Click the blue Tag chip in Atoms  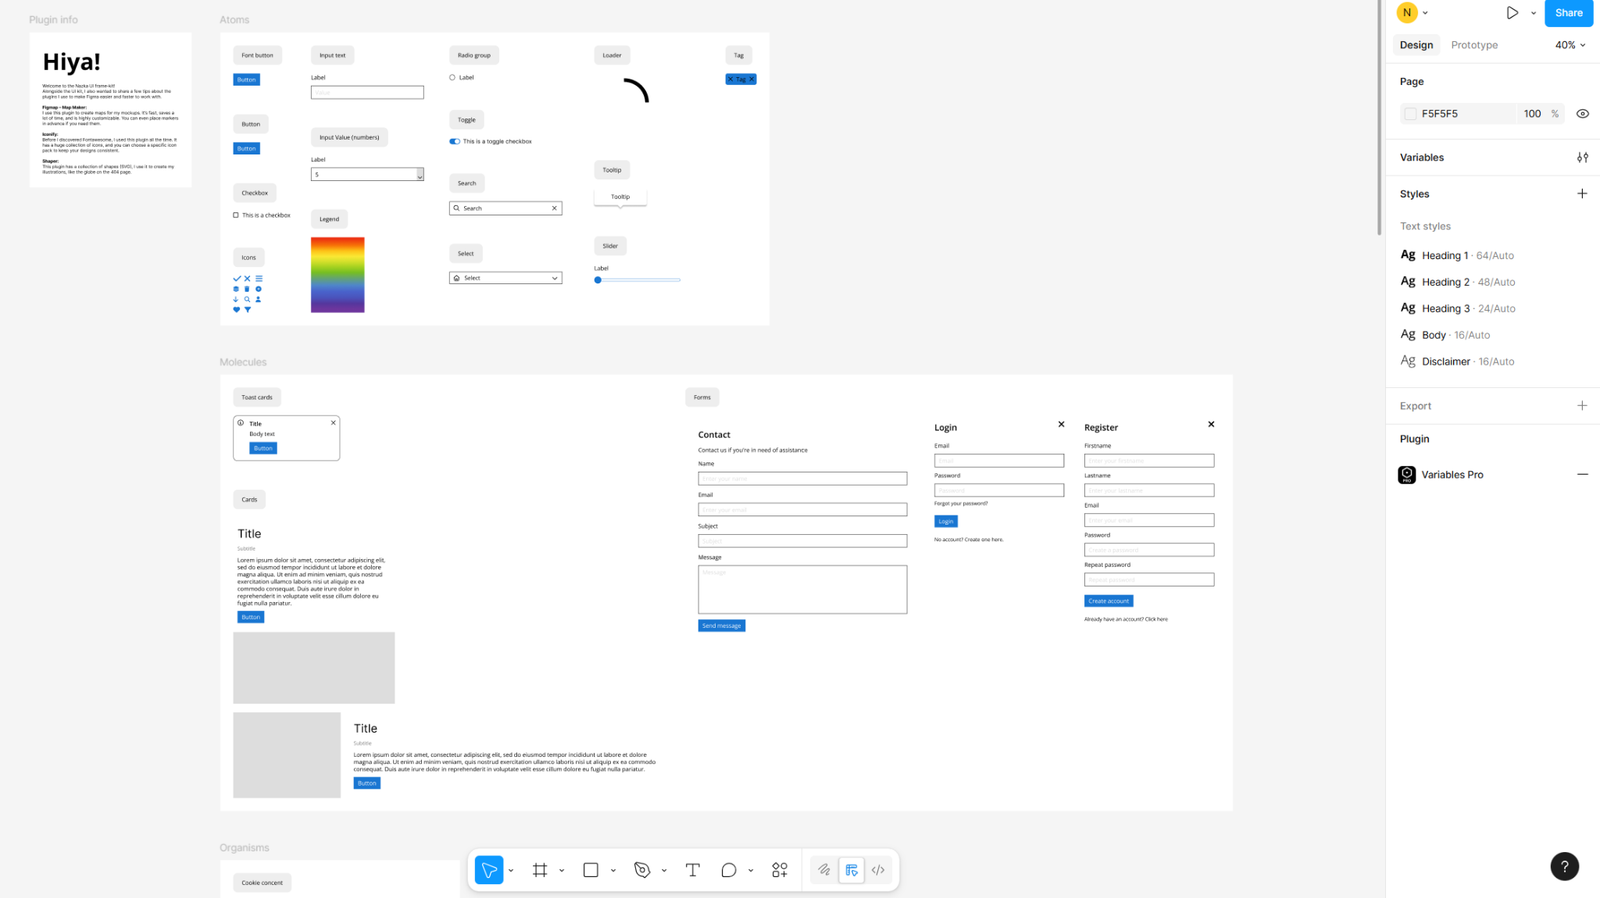point(741,79)
